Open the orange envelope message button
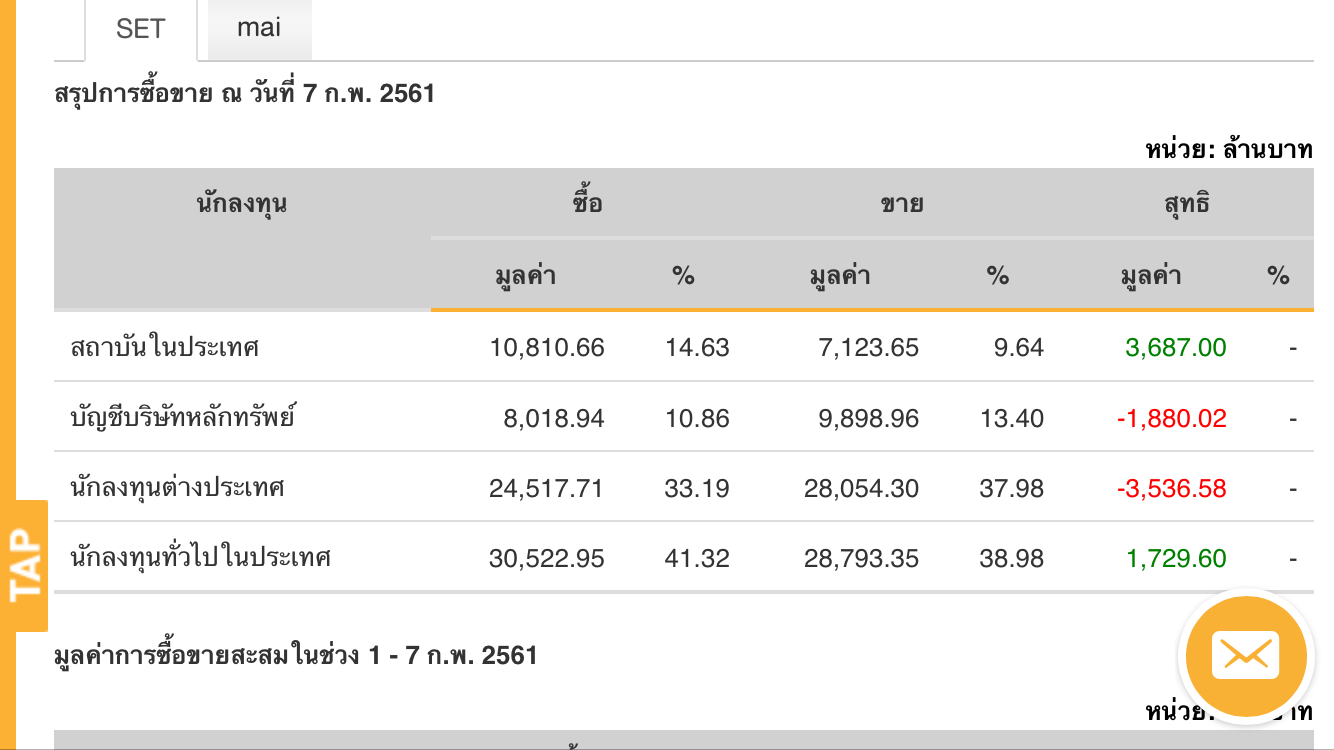The width and height of the screenshot is (1334, 750). [x=1245, y=656]
